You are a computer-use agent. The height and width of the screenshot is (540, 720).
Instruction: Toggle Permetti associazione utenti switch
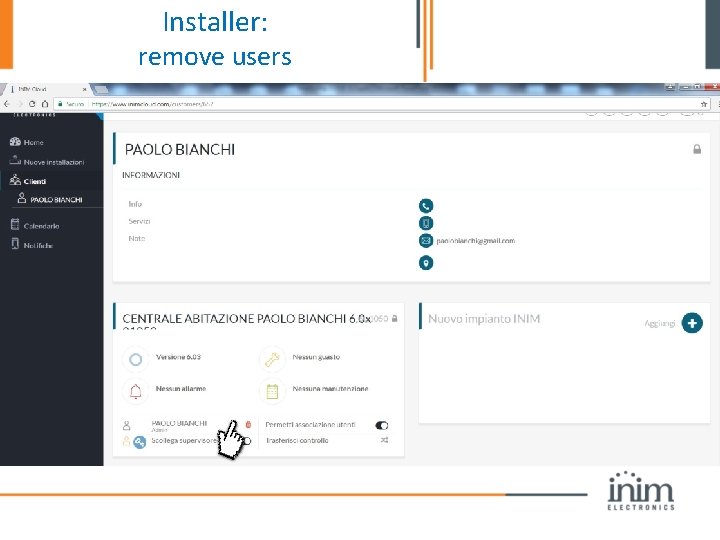(x=382, y=425)
